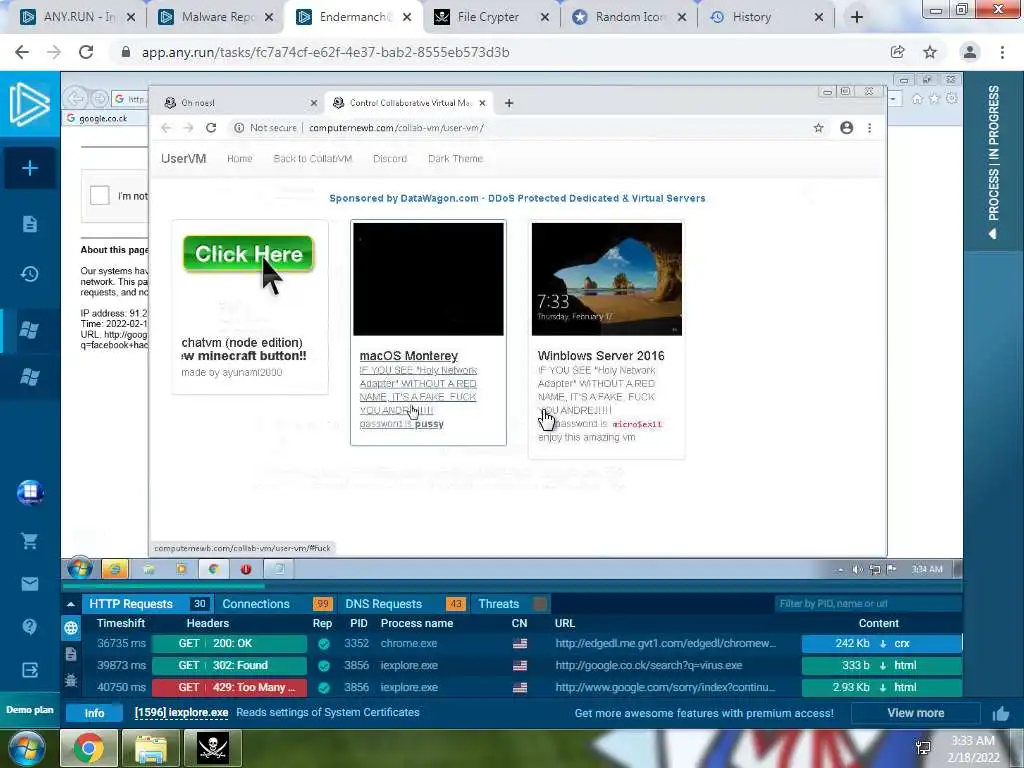
Task: Check the I'm not a robot checkbox
Action: click(99, 195)
